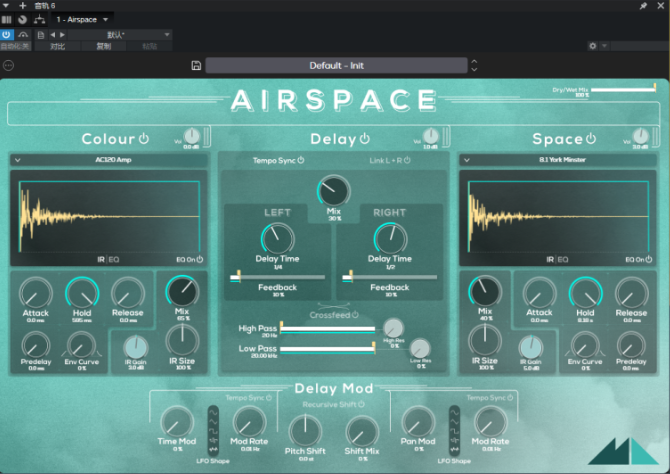The image size is (670, 474).
Task: Click the pin icon in the window title bar
Action: 642,6
